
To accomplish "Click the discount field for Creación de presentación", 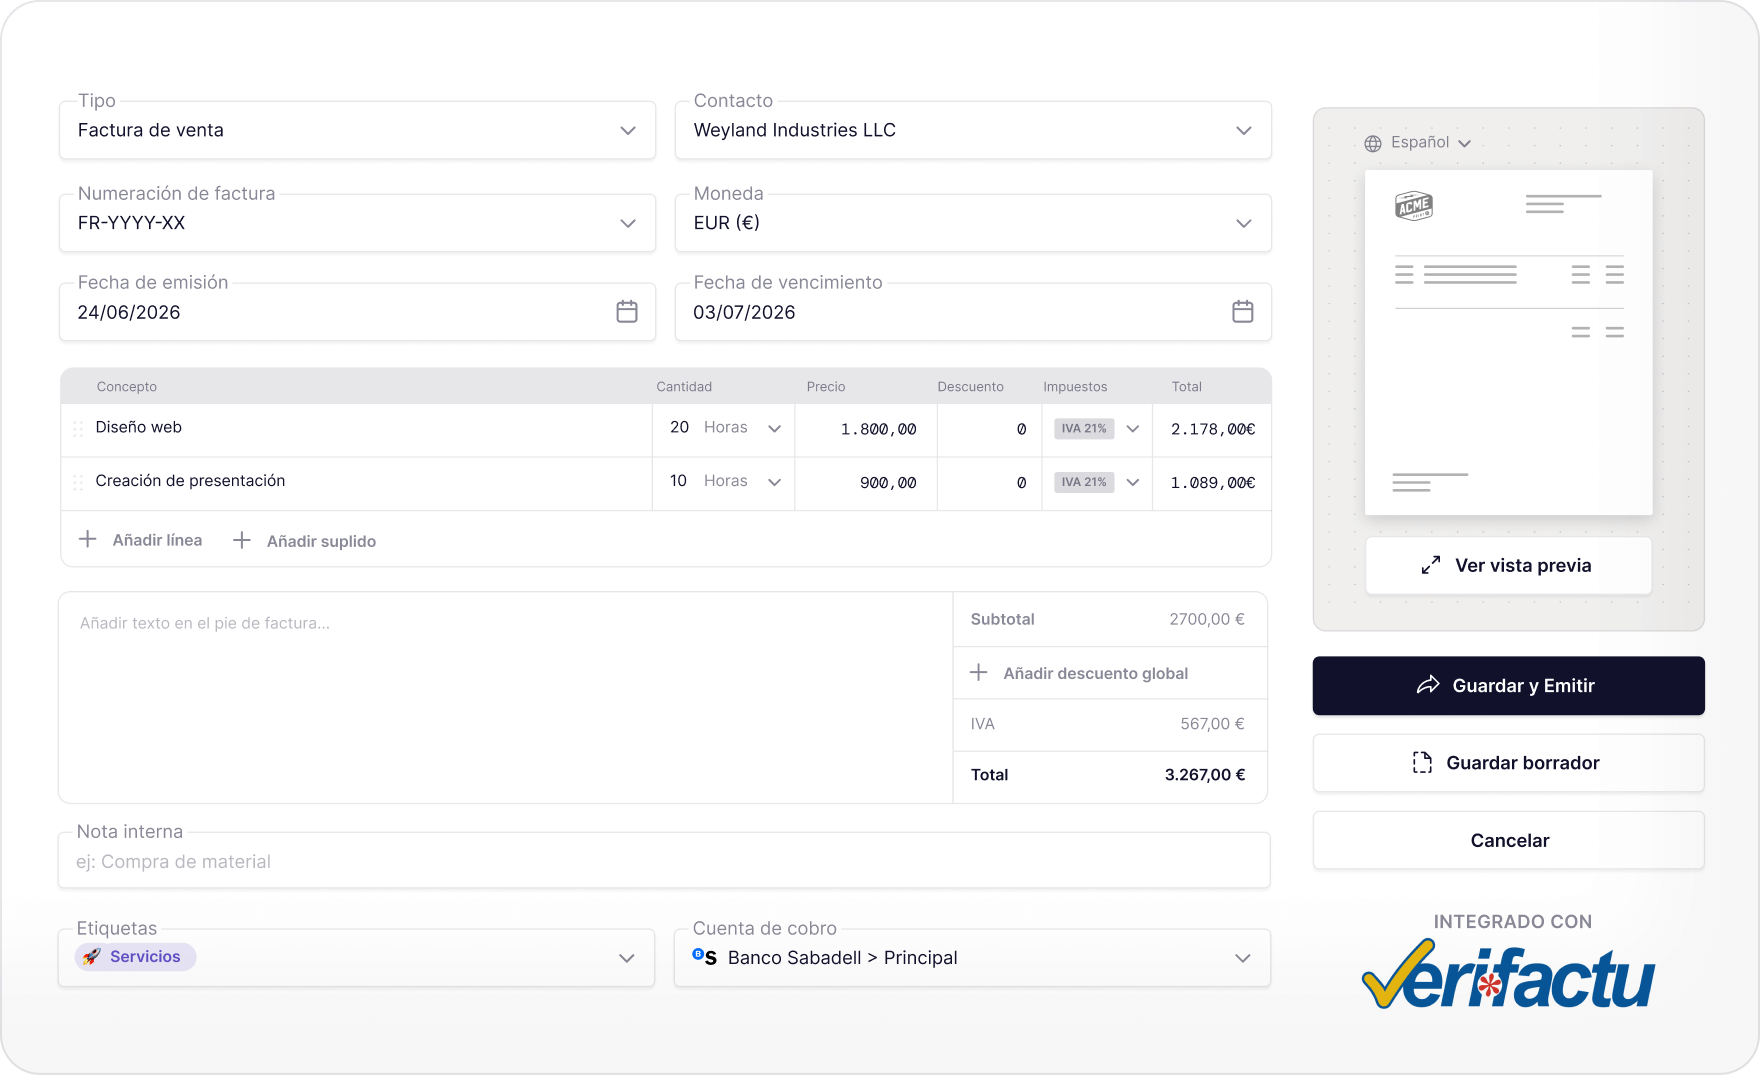I will tap(989, 483).
